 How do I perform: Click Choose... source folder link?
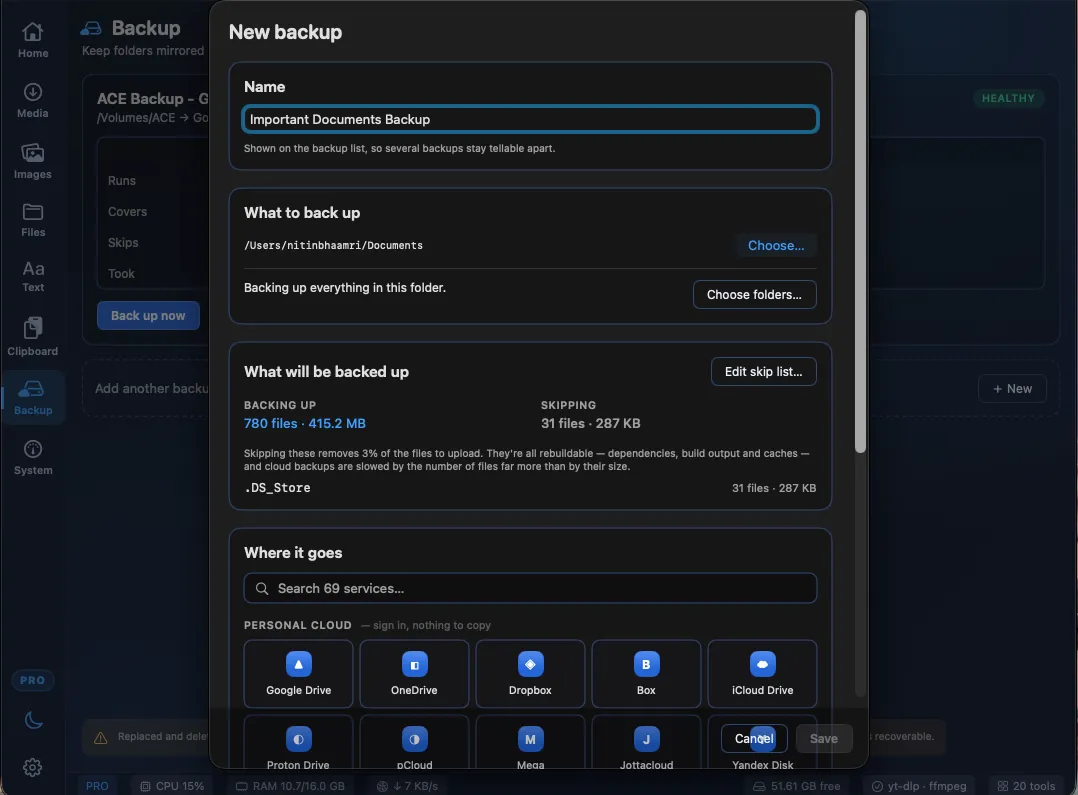click(x=776, y=246)
